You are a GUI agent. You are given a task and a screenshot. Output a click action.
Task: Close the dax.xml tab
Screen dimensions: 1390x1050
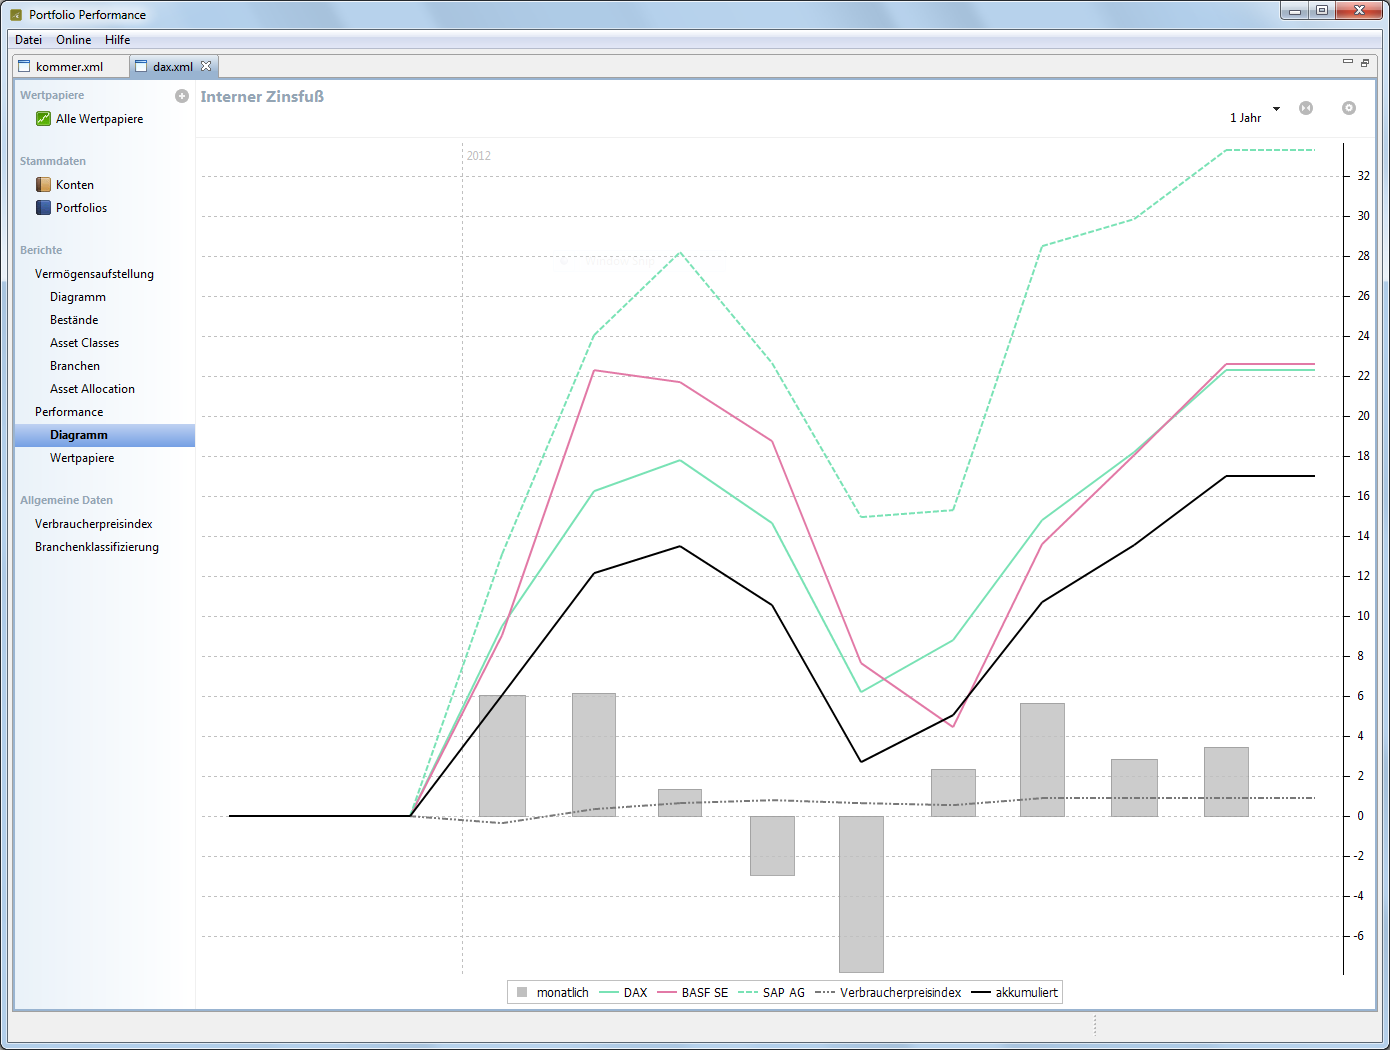[x=206, y=66]
